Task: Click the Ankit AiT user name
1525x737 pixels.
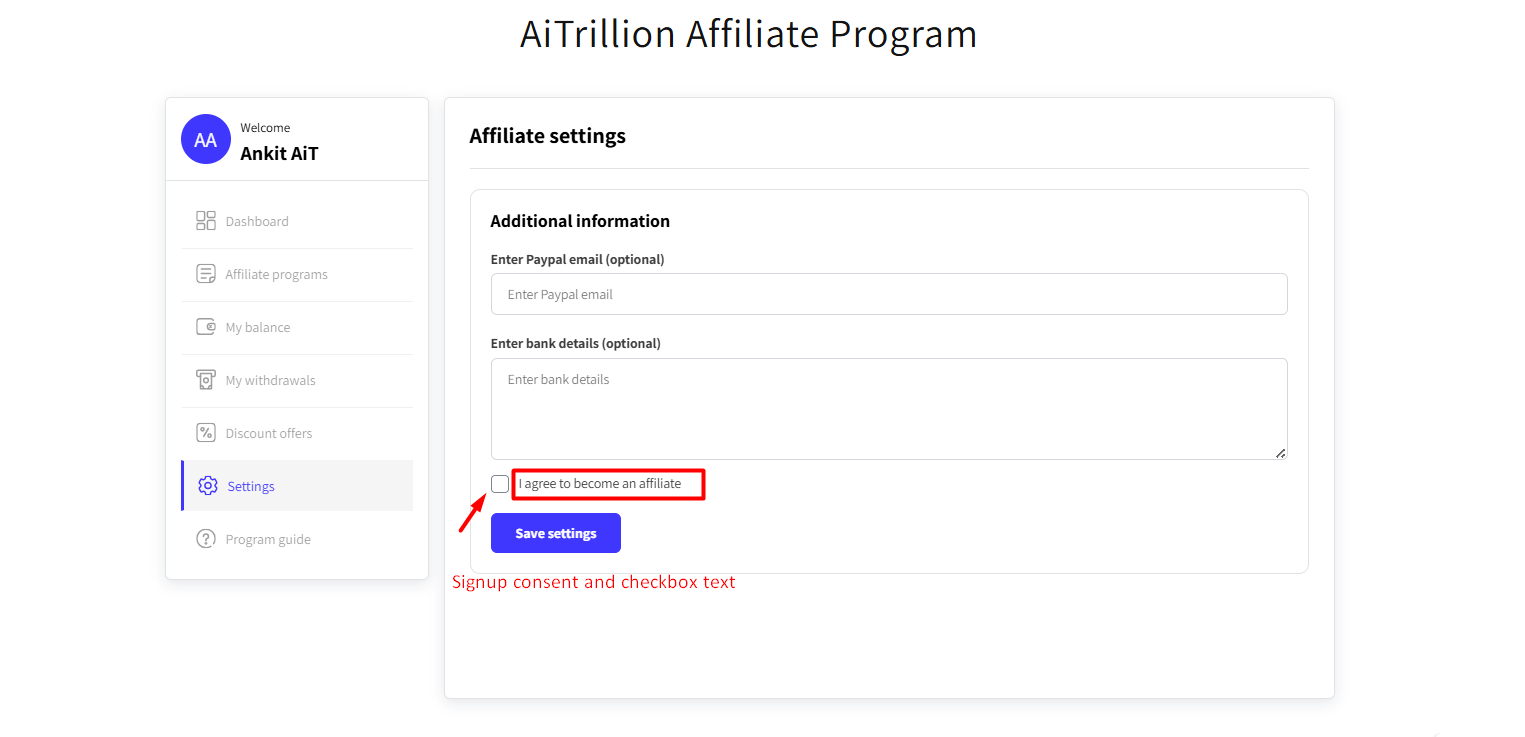Action: tap(279, 154)
